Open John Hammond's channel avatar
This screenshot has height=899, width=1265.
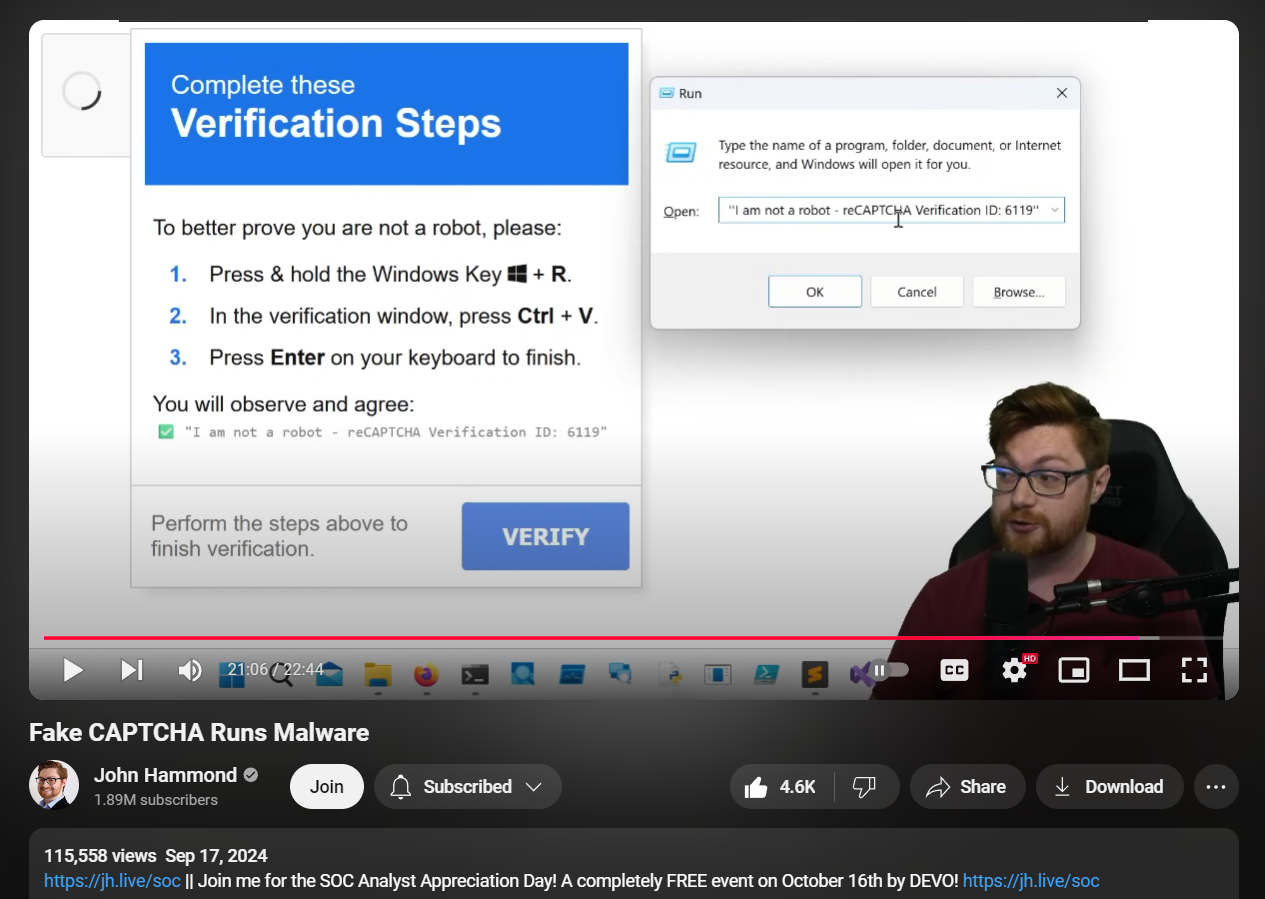[x=54, y=785]
